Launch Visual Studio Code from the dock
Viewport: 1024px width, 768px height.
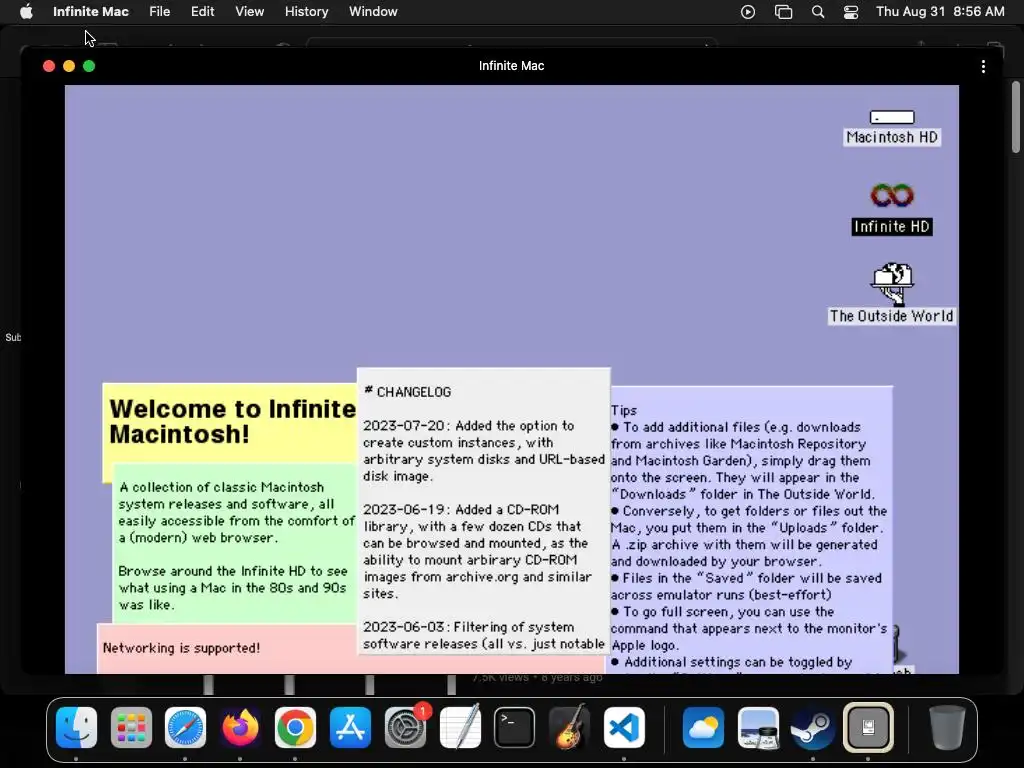pos(624,727)
